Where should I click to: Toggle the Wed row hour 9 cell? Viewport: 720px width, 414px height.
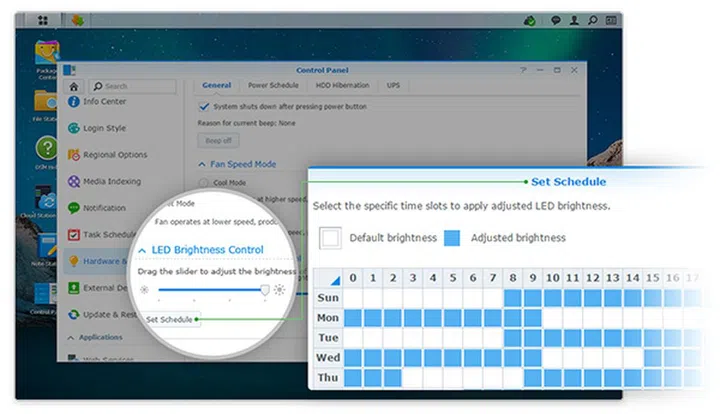533,358
